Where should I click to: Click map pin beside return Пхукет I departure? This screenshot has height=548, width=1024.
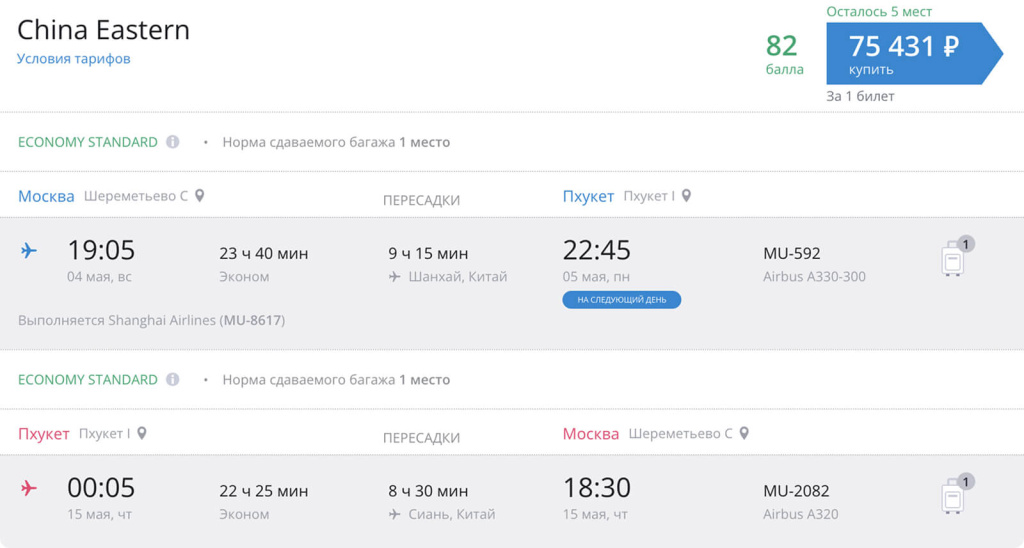coord(142,433)
